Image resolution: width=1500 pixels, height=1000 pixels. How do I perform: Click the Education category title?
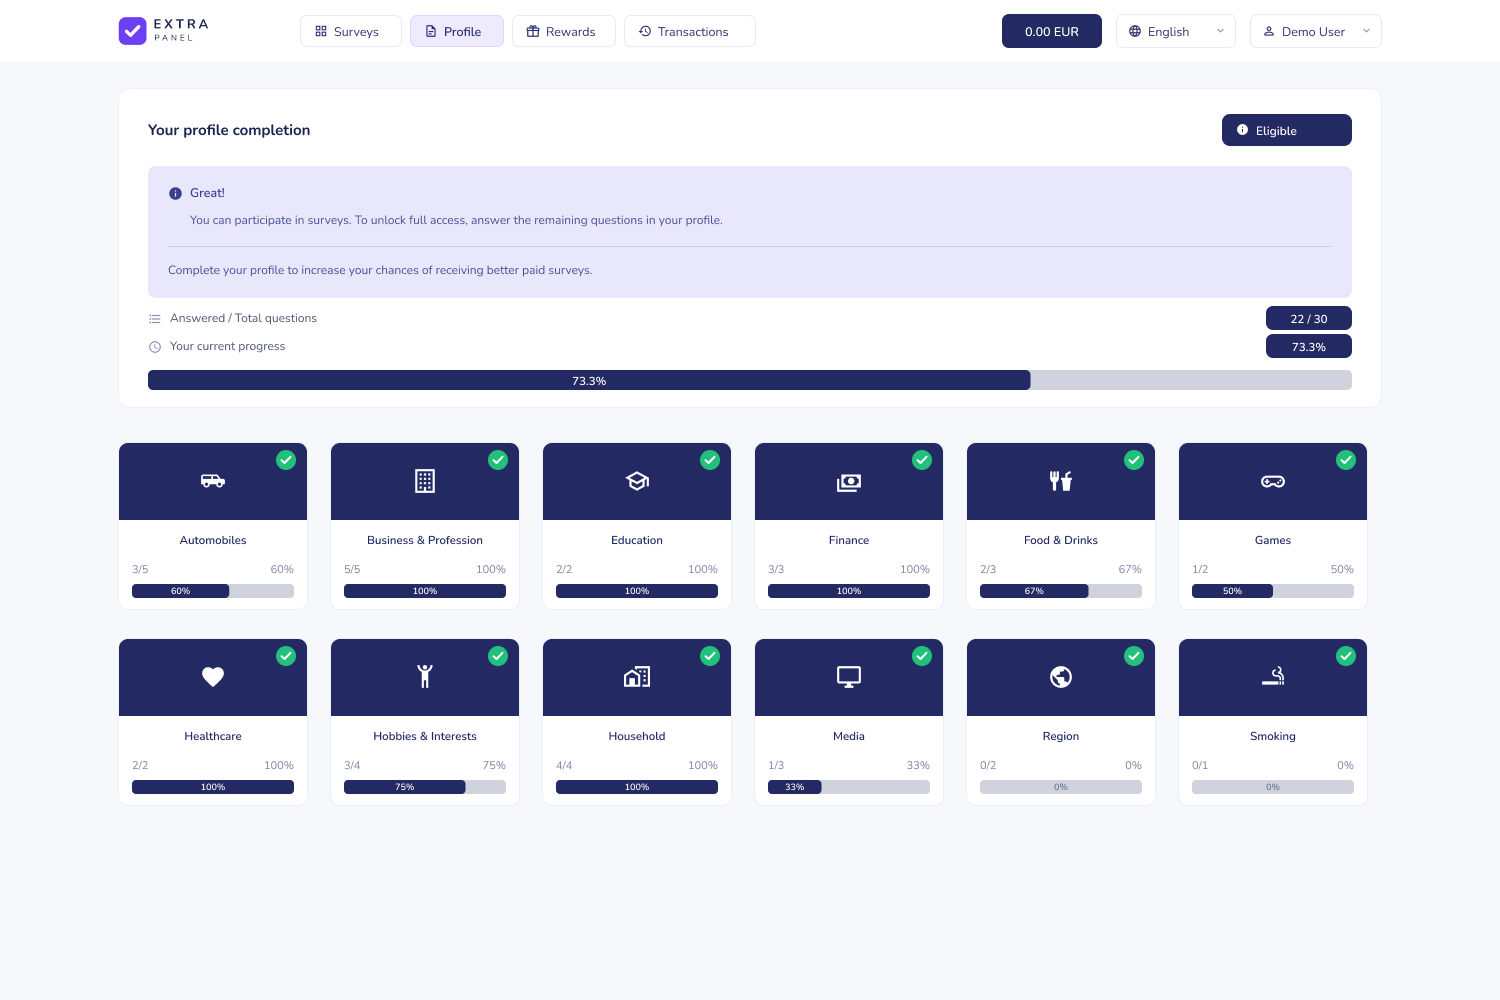pyautogui.click(x=637, y=540)
